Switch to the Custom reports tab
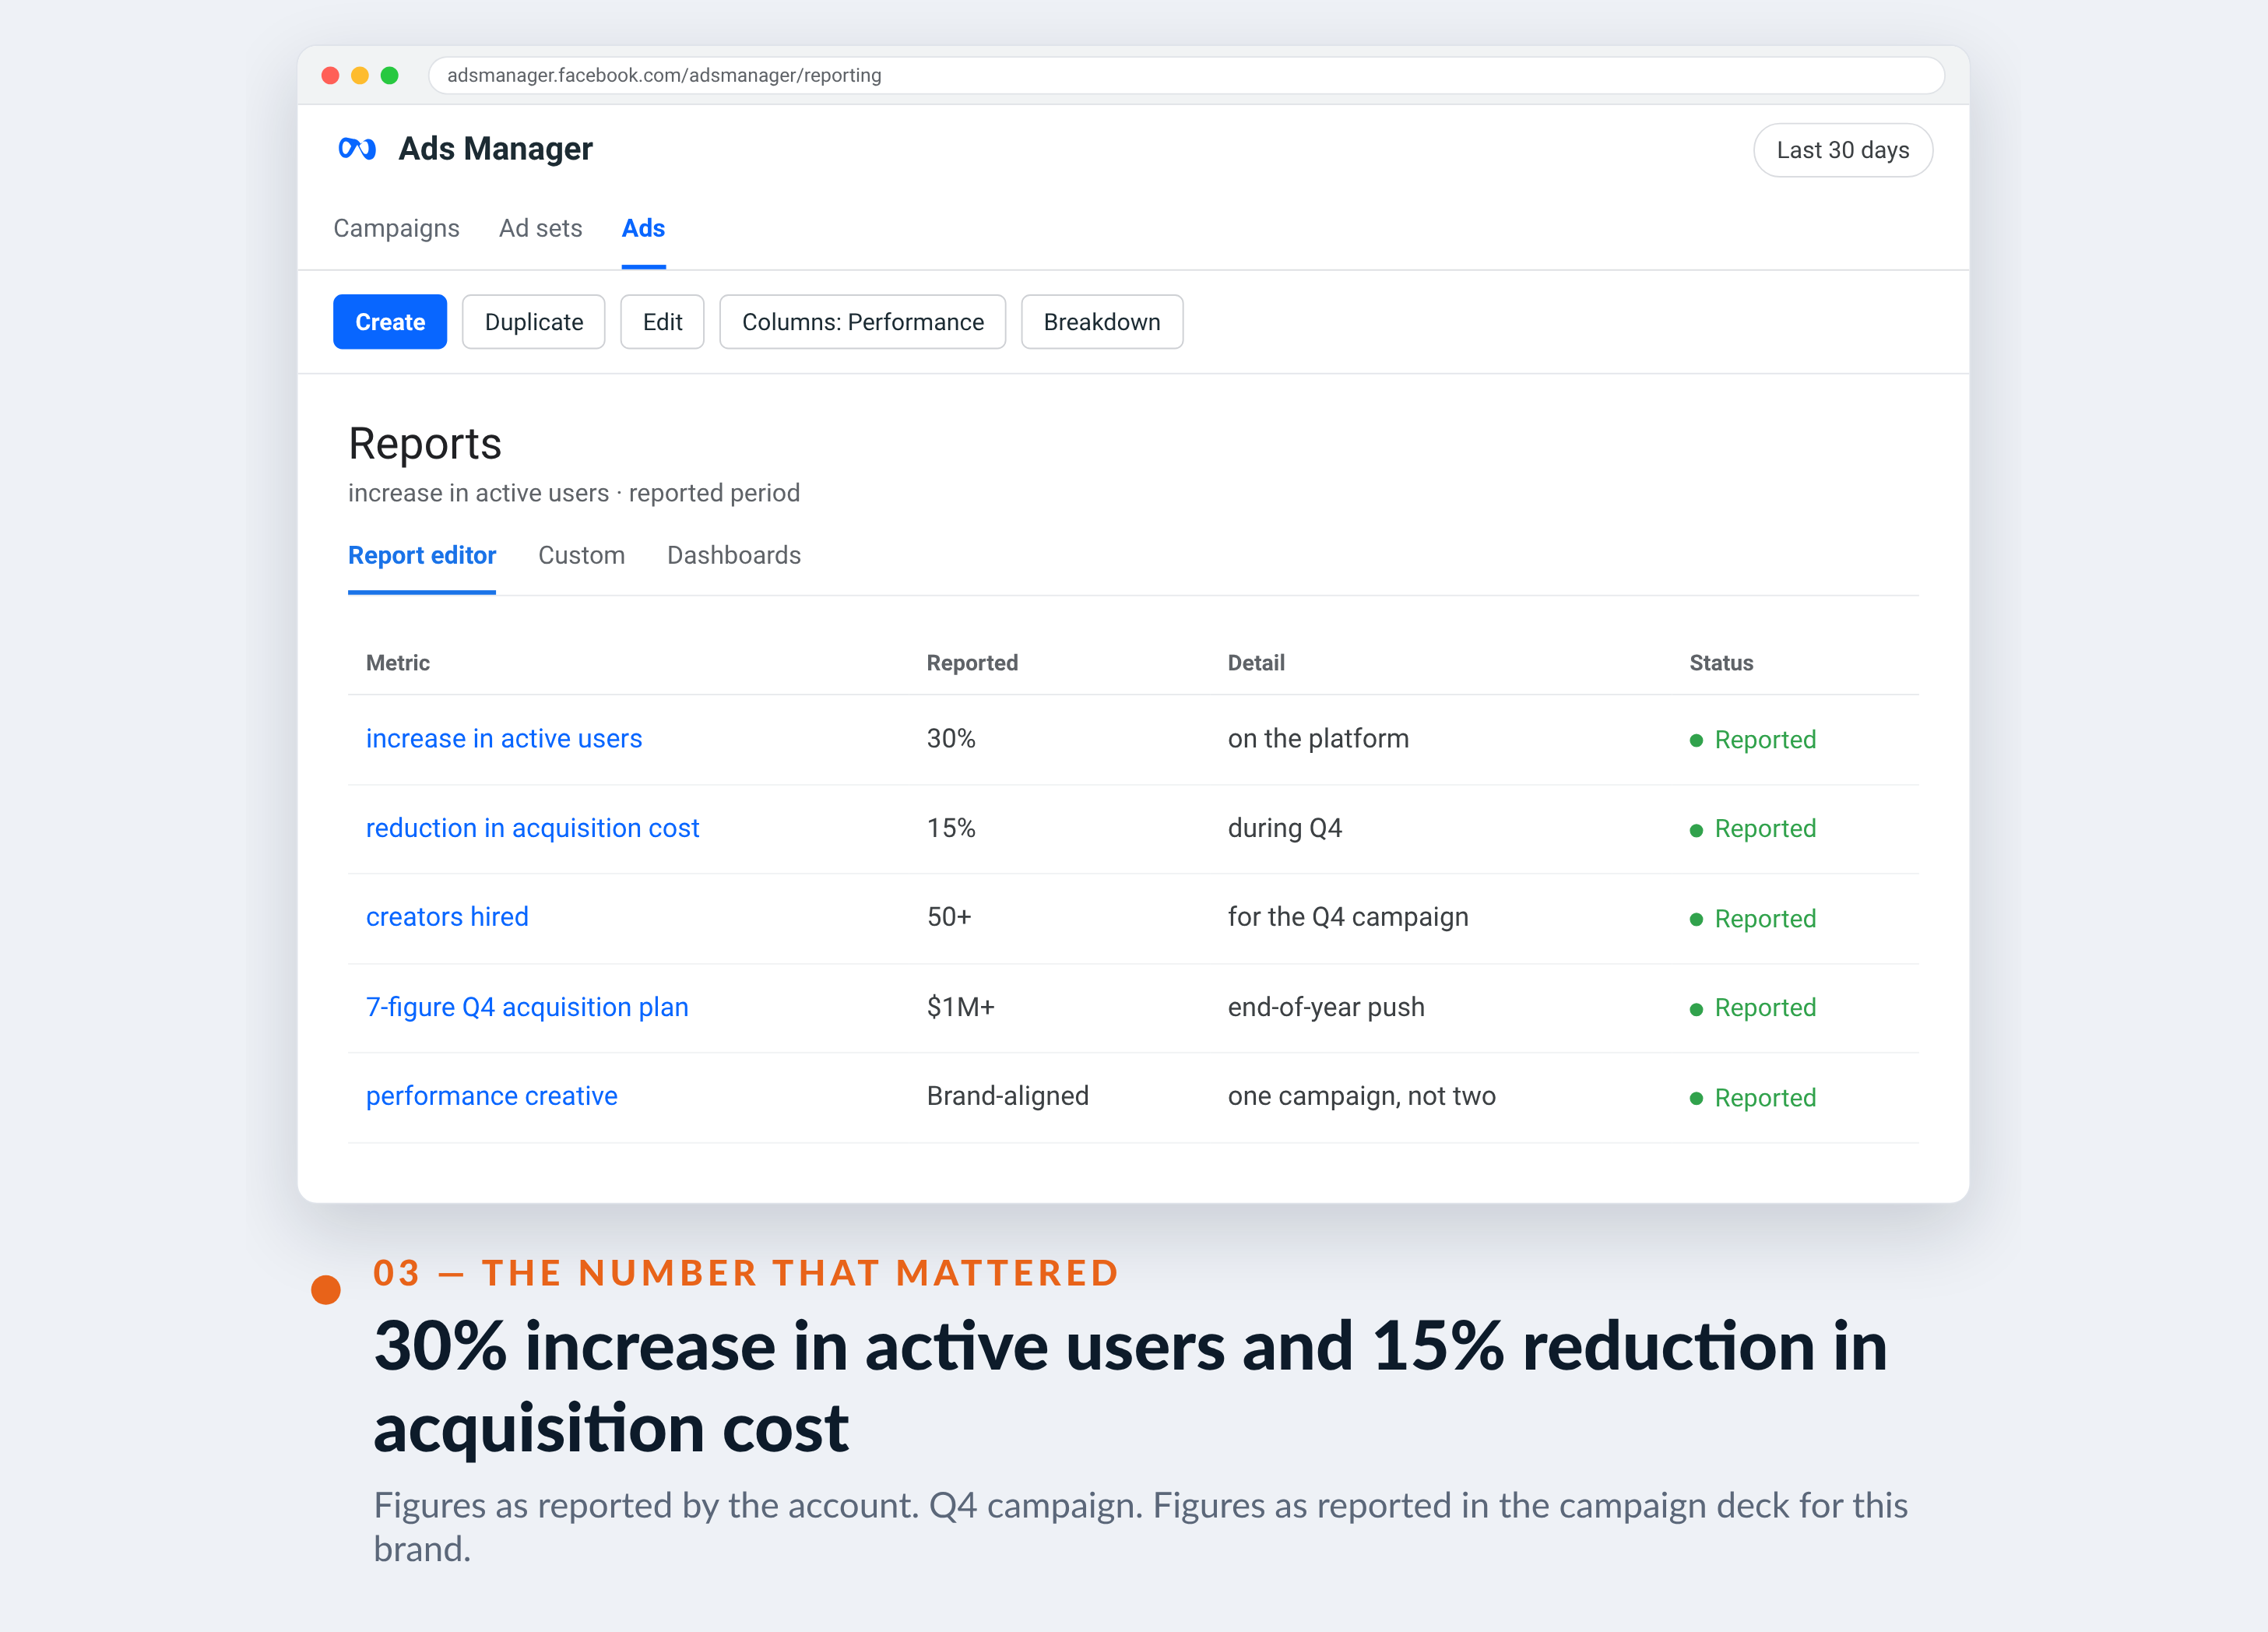Image resolution: width=2268 pixels, height=1632 pixels. (581, 555)
